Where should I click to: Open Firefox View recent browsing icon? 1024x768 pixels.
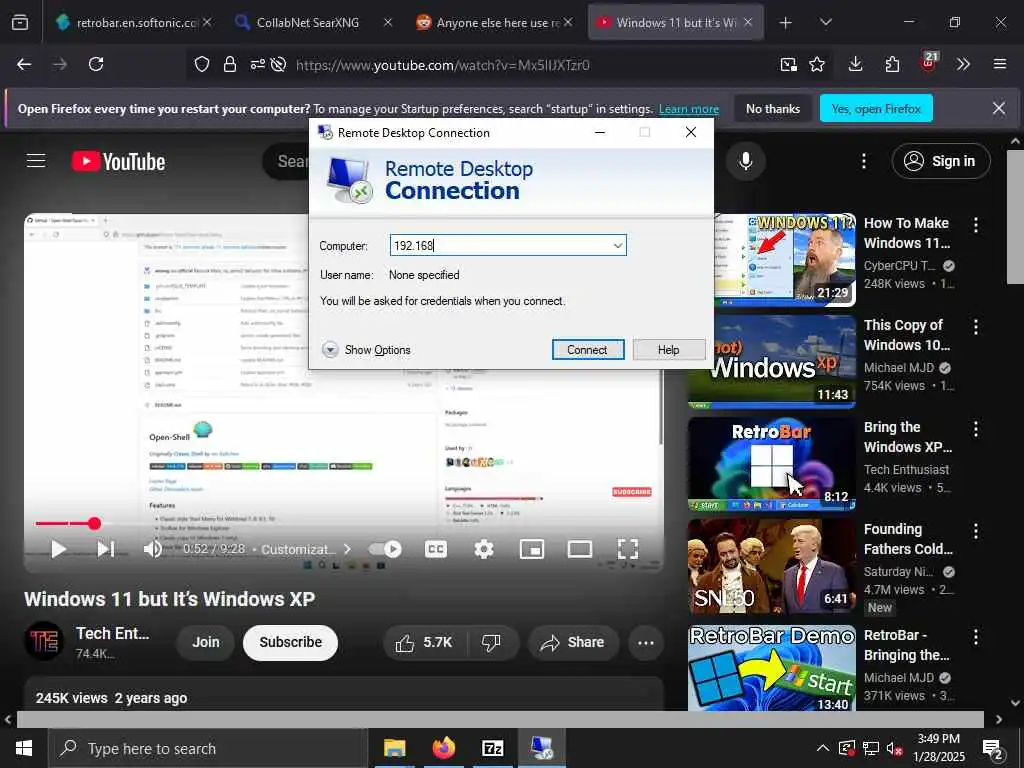[x=20, y=22]
